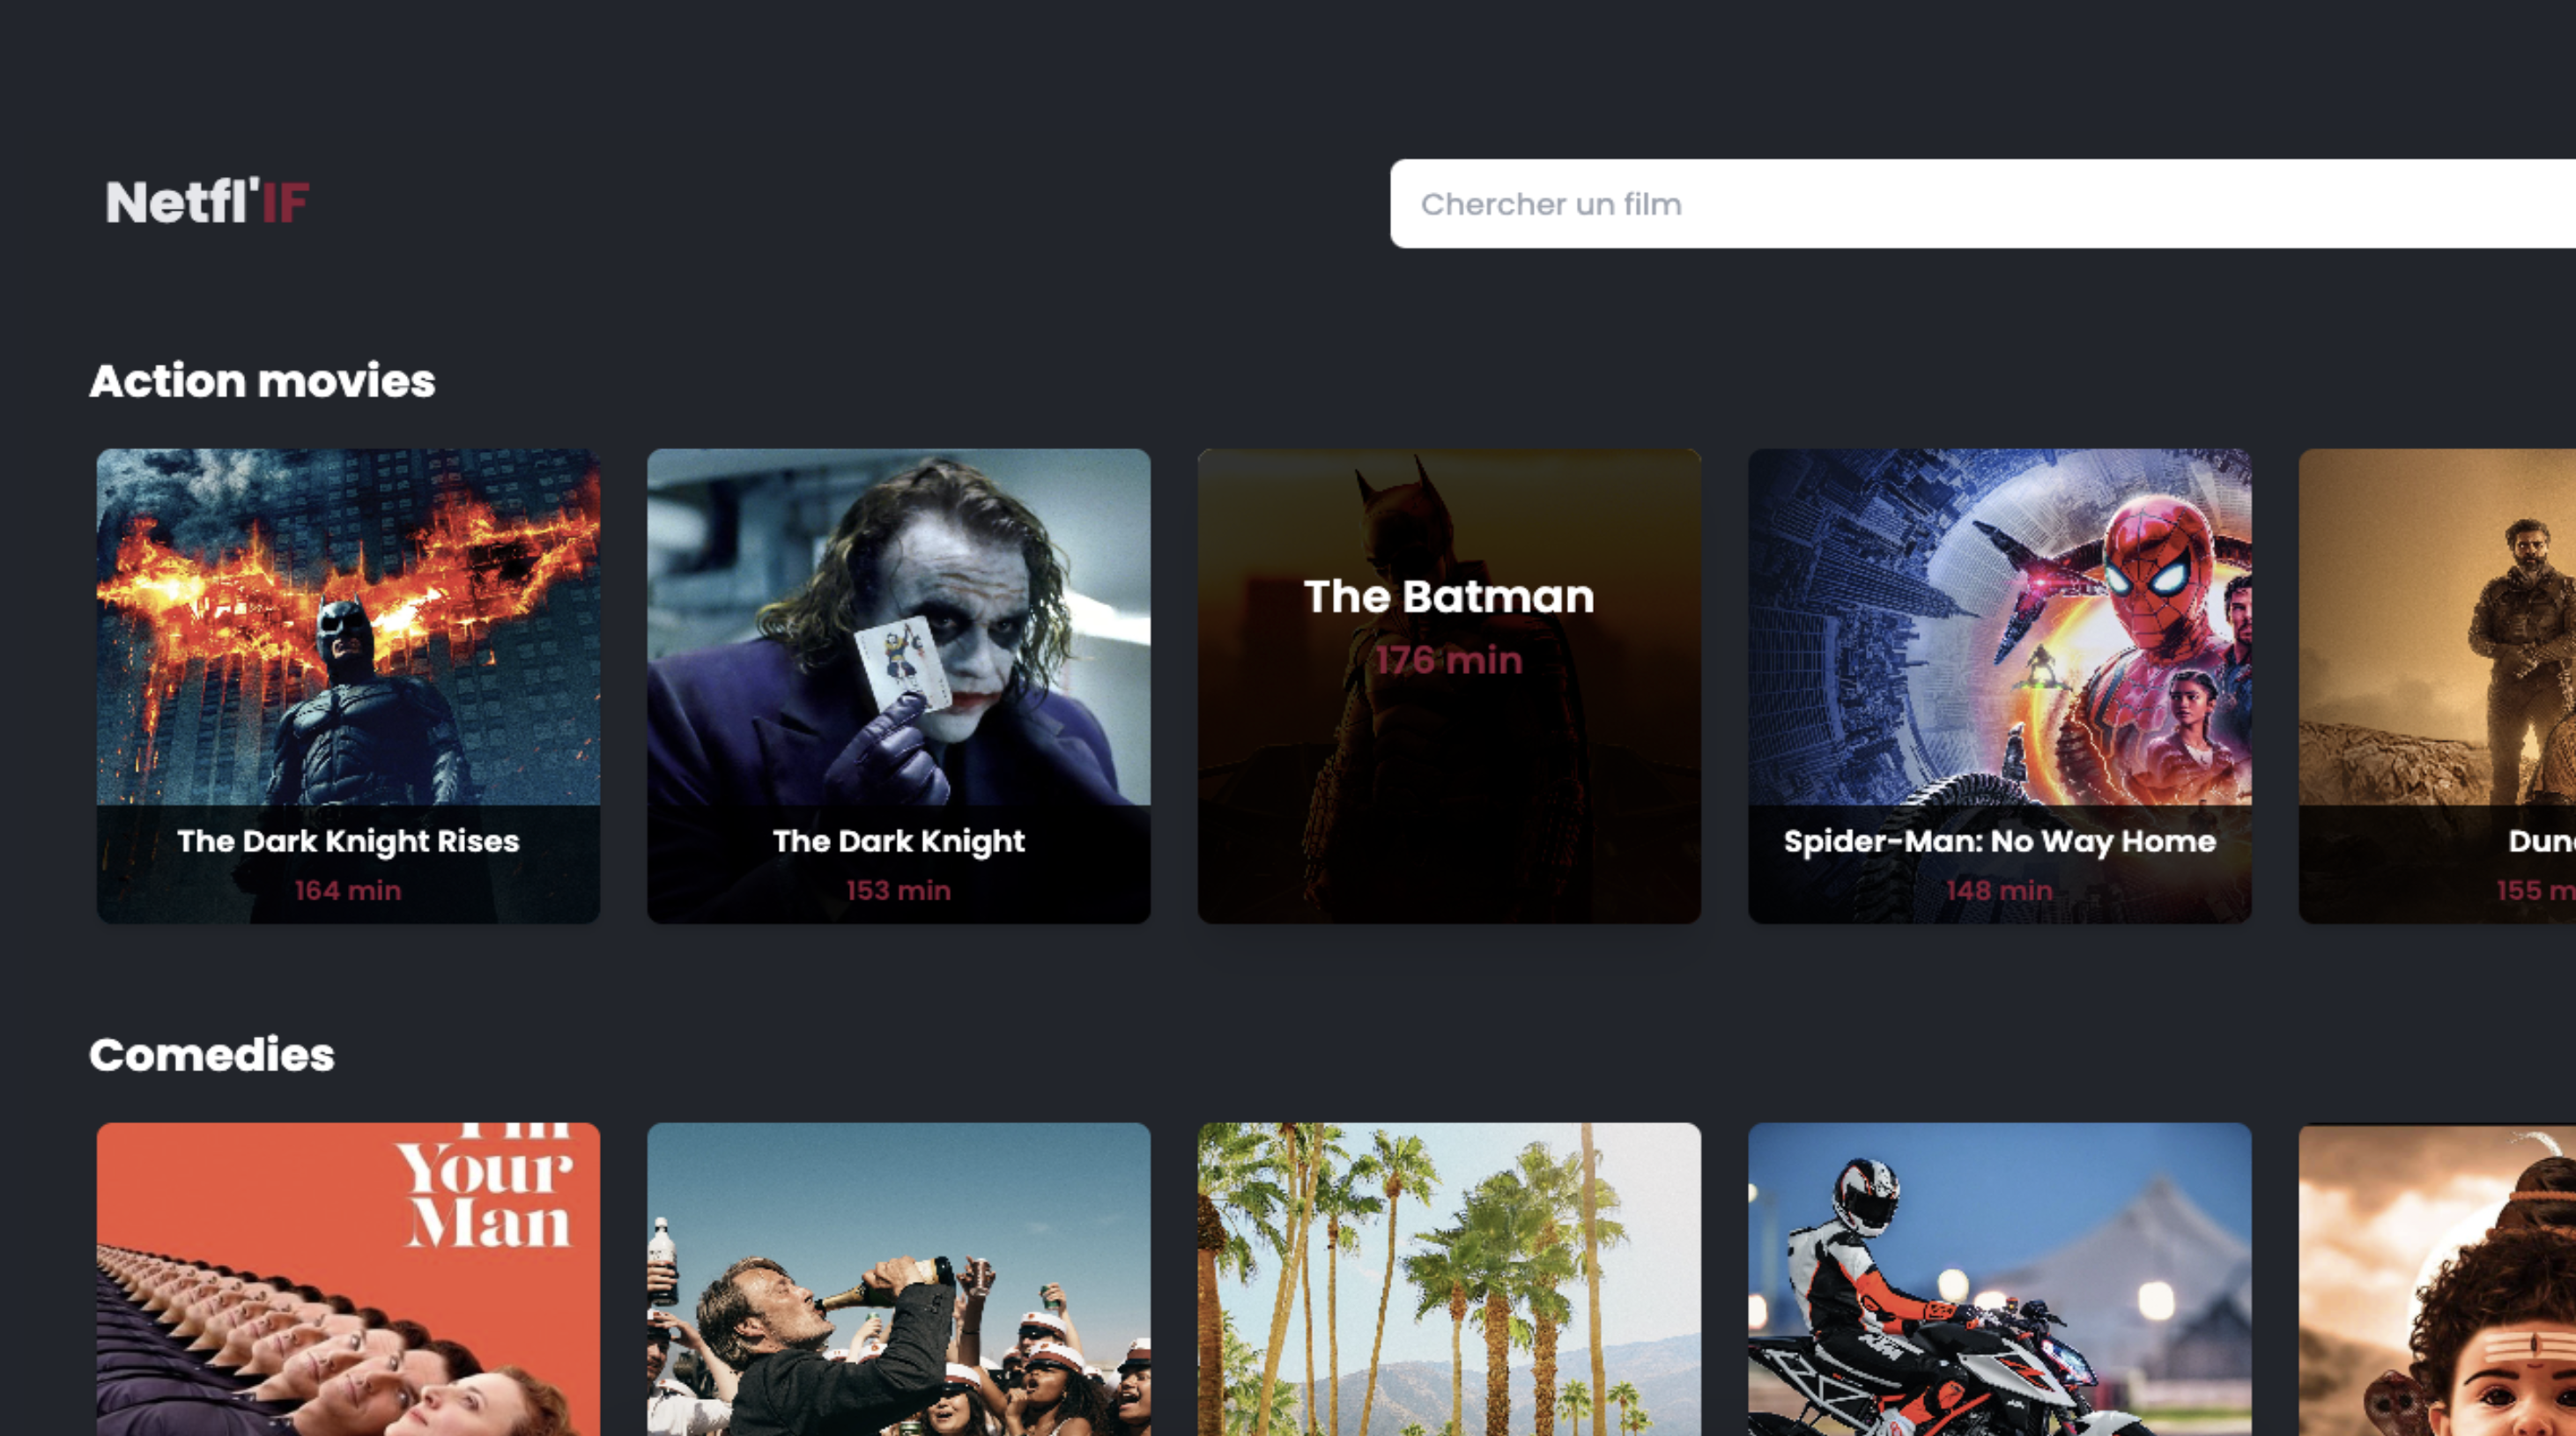Click the '176 min' duration text
The image size is (2576, 1436).
pos(1449,660)
